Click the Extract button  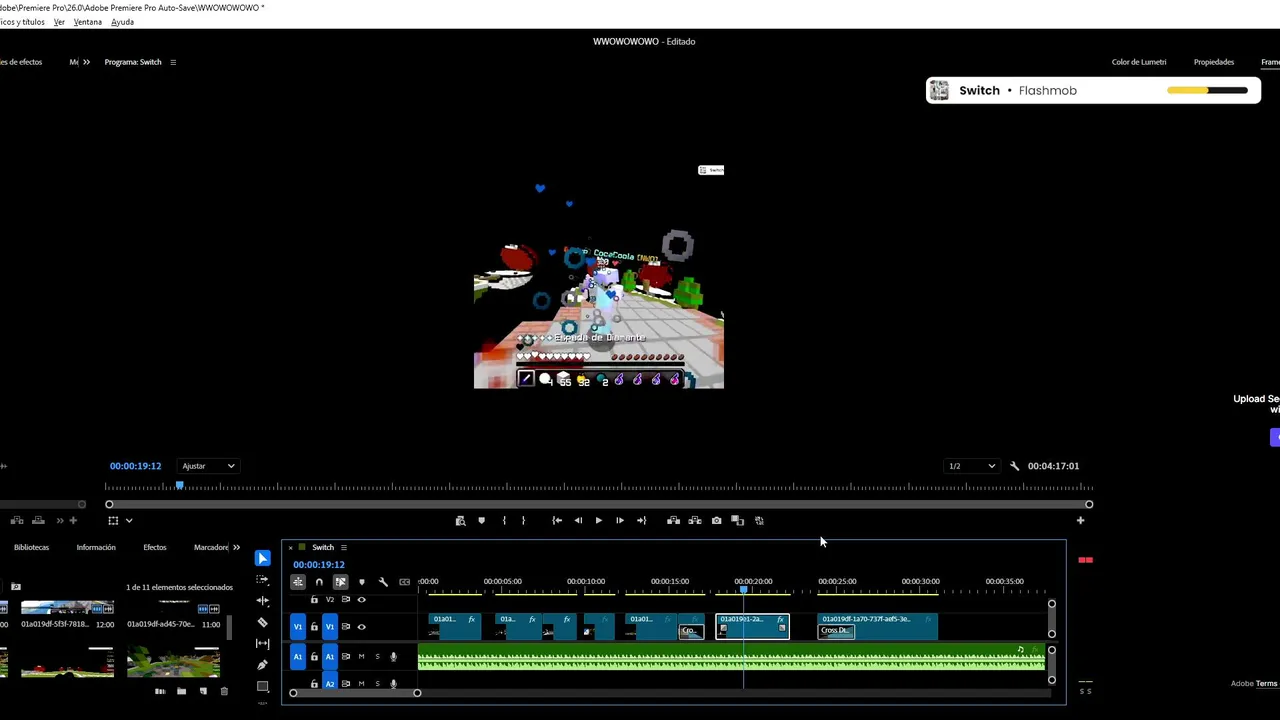695,521
